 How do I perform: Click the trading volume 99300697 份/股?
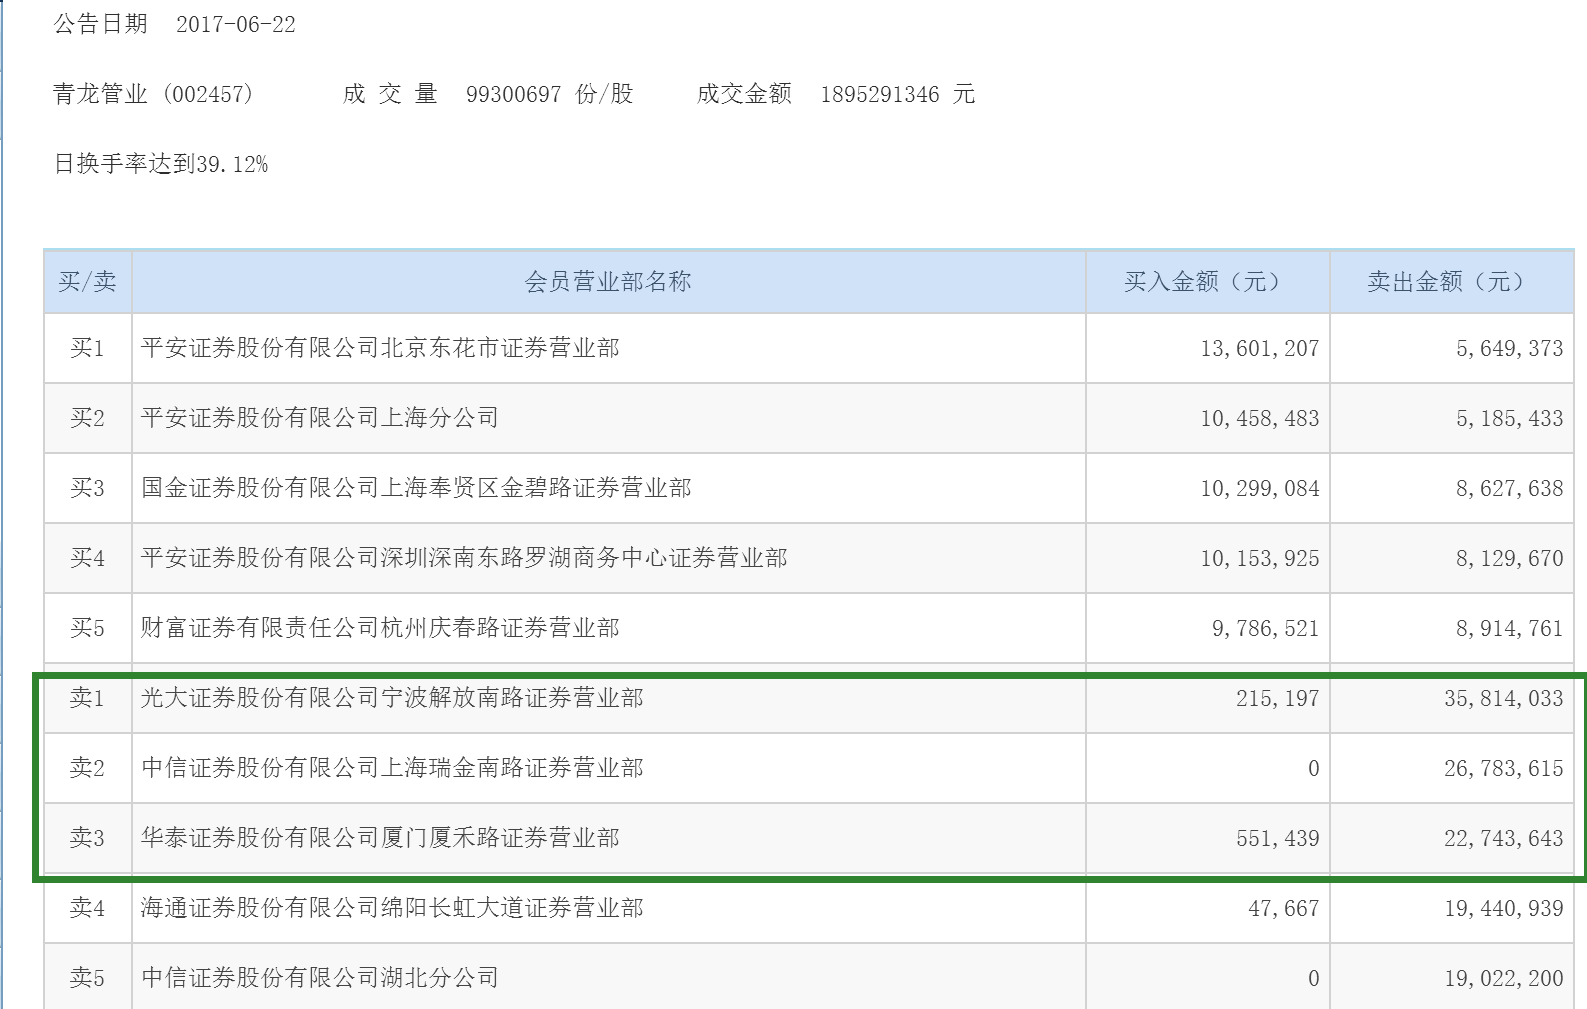[x=550, y=94]
